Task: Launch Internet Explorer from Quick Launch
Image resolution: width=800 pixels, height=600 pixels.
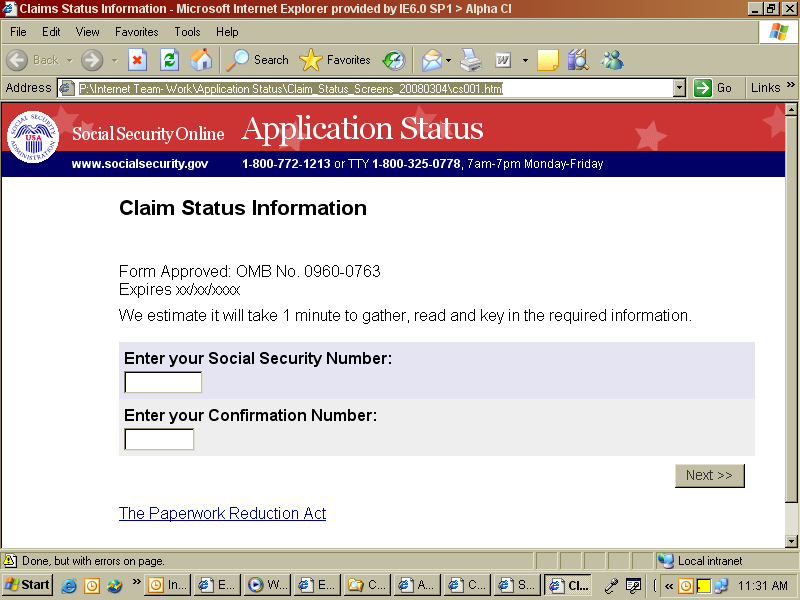Action: [x=69, y=585]
